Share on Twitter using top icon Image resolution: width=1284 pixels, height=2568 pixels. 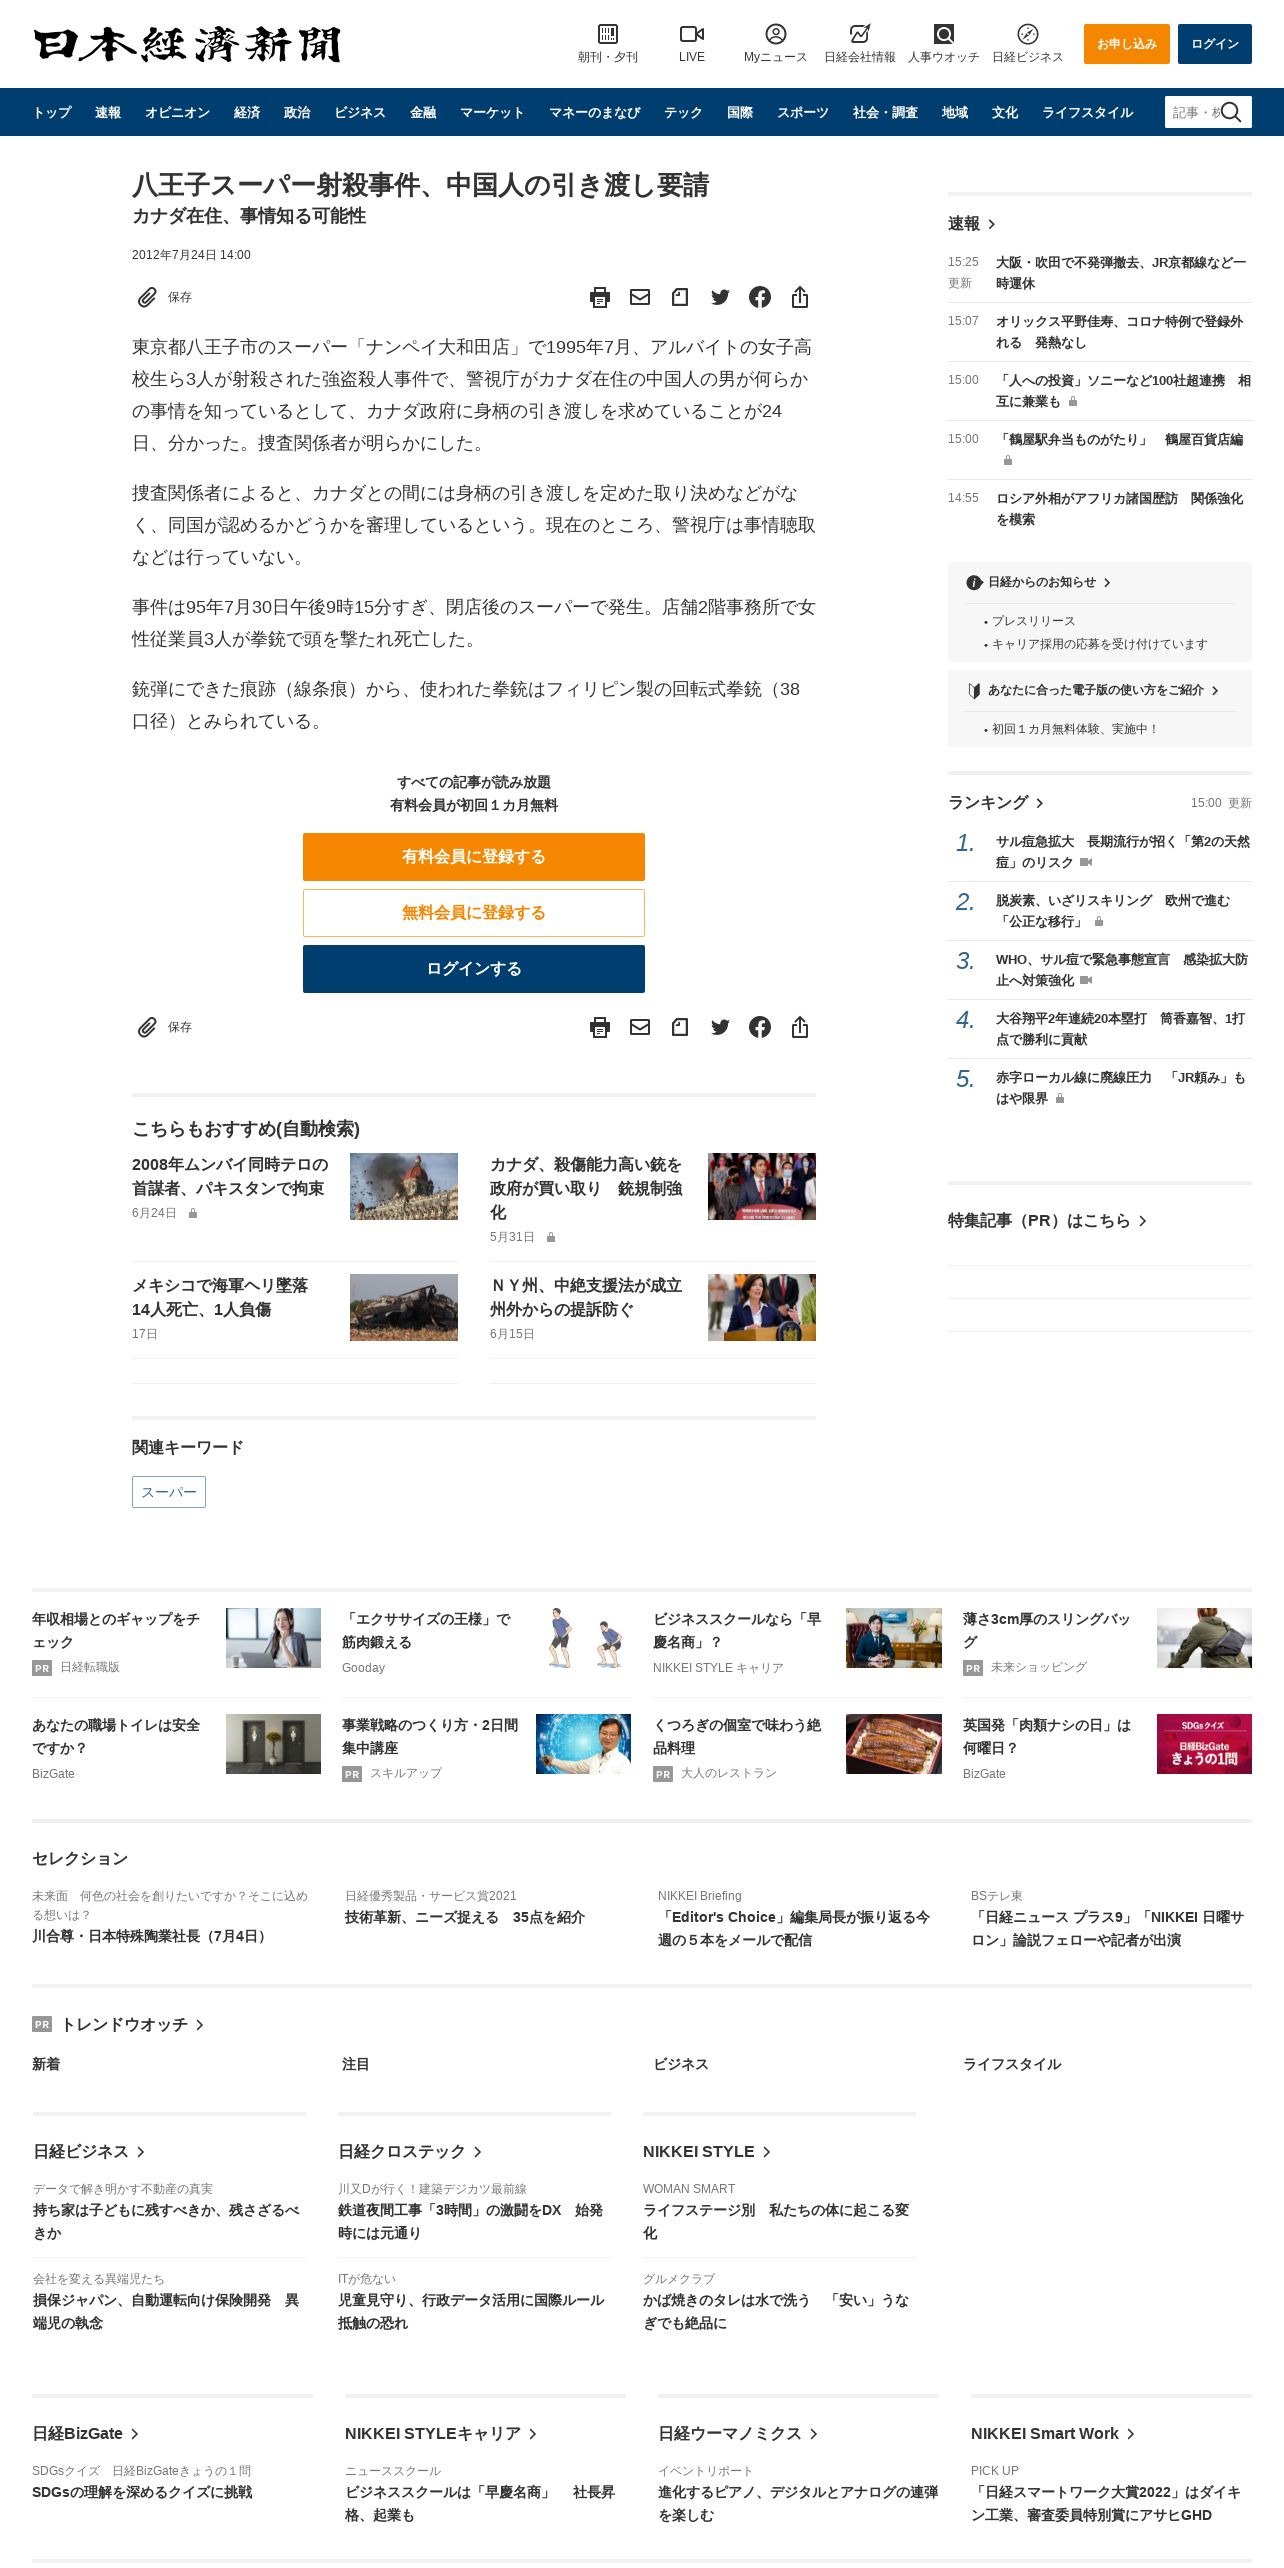pyautogui.click(x=720, y=297)
